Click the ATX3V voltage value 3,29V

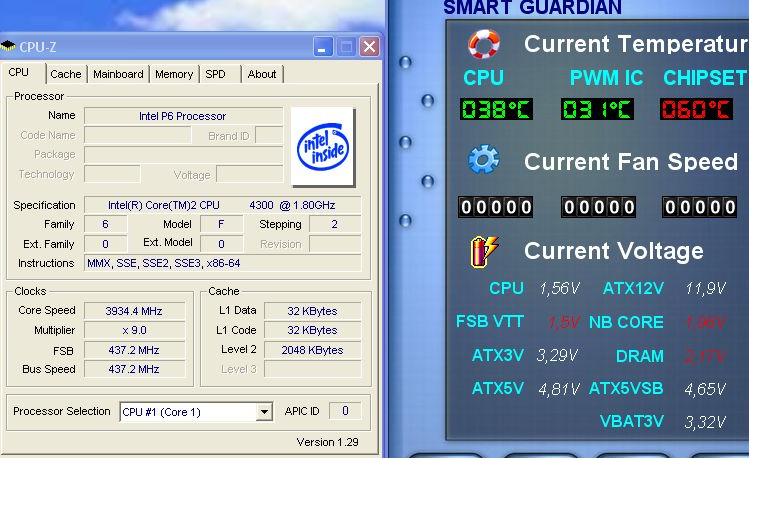pyautogui.click(x=557, y=355)
